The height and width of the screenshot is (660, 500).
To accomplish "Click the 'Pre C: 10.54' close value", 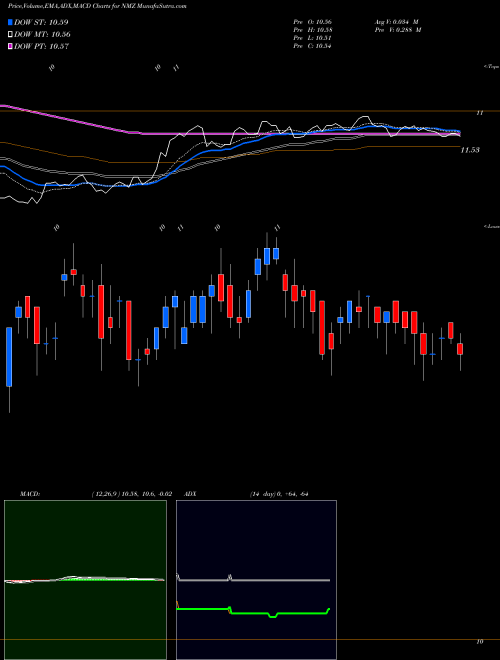I will (313, 46).
